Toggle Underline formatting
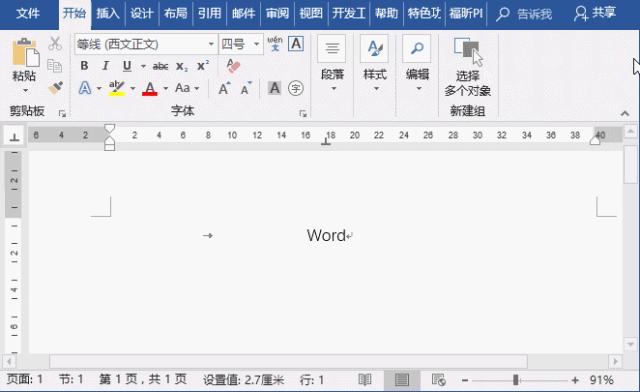The width and height of the screenshot is (640, 392). tap(127, 66)
